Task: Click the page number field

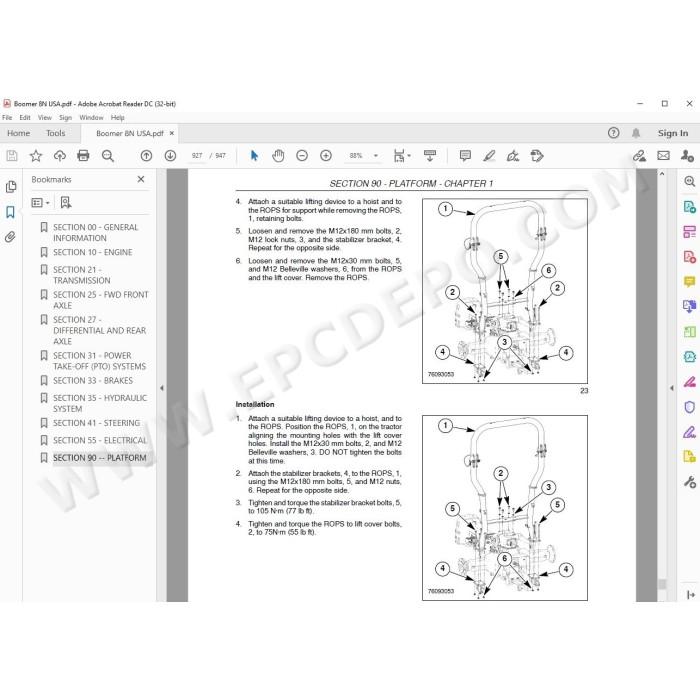Action: point(197,156)
